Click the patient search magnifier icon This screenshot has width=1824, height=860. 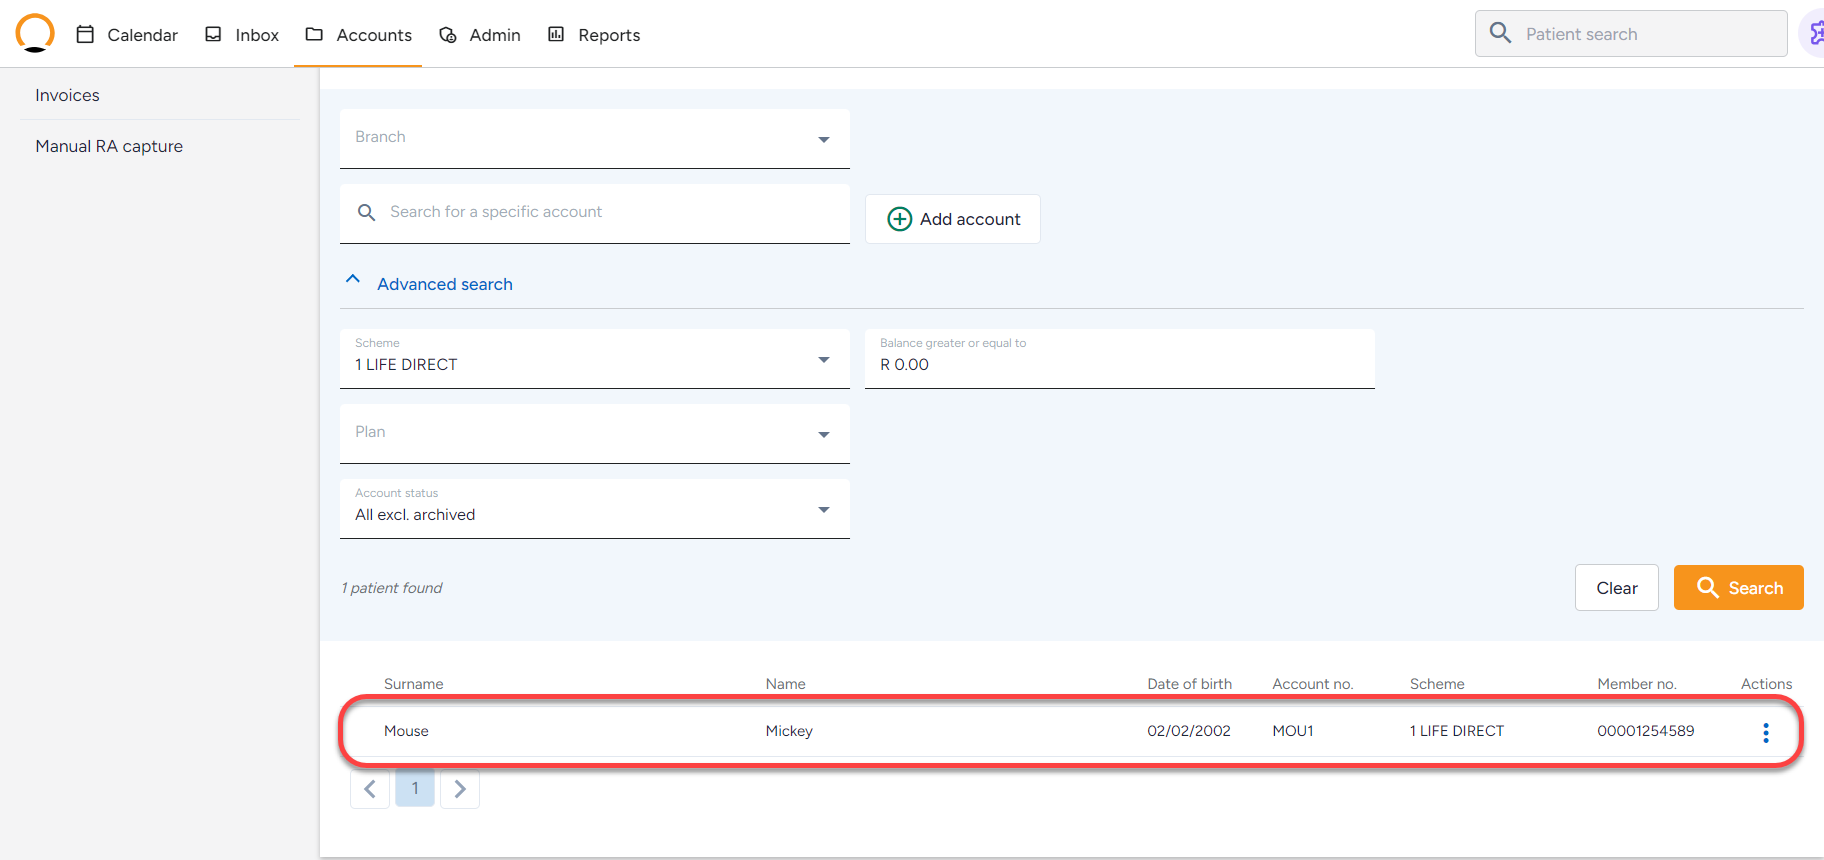point(1500,33)
